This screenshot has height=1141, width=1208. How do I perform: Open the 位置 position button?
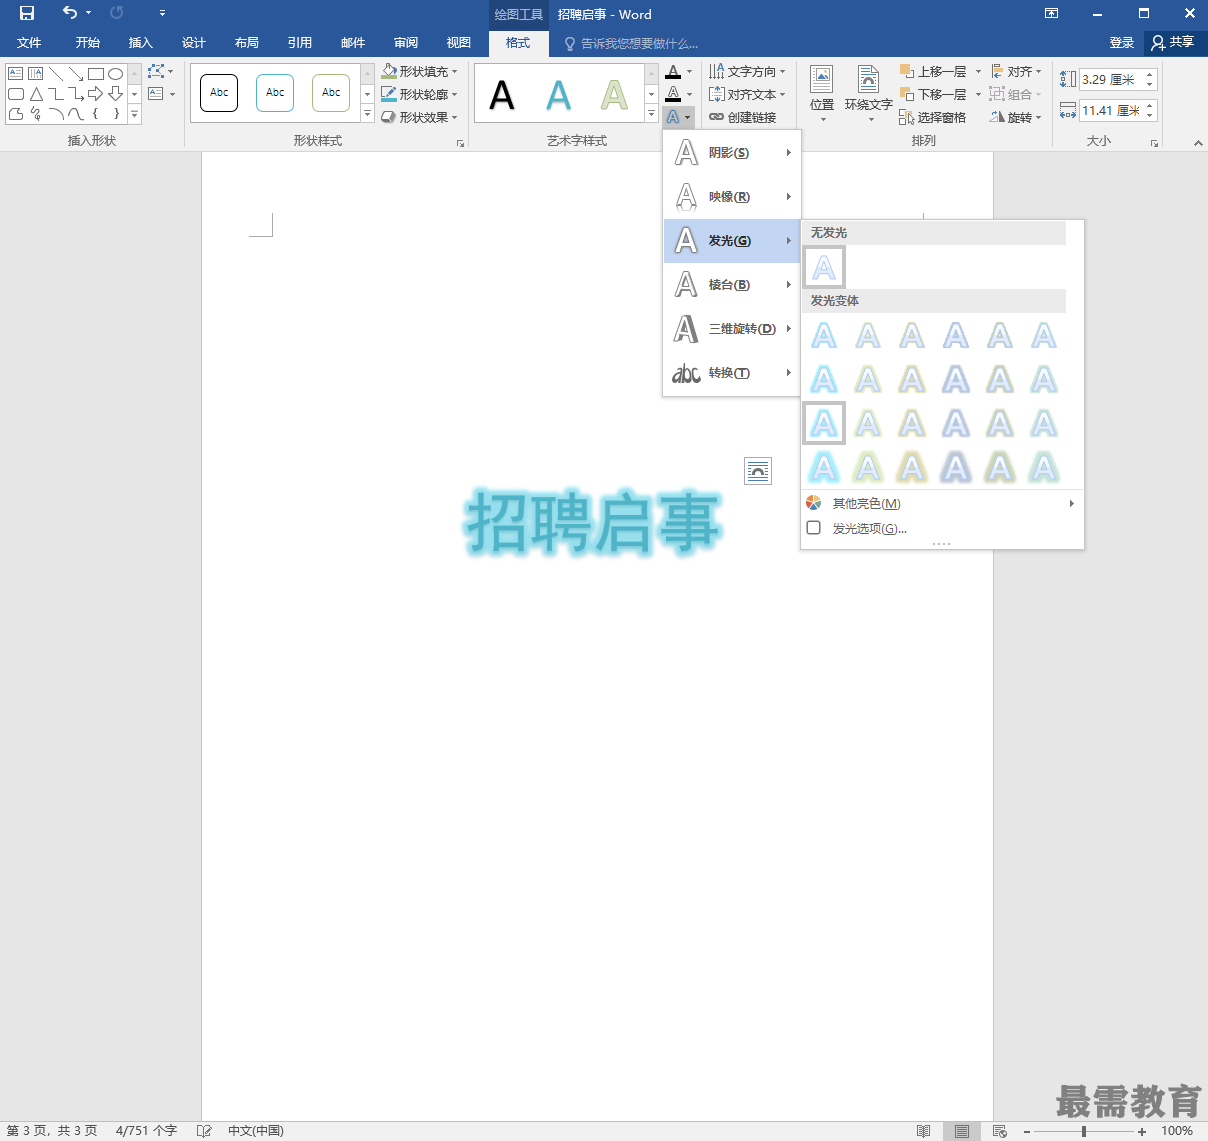(822, 94)
